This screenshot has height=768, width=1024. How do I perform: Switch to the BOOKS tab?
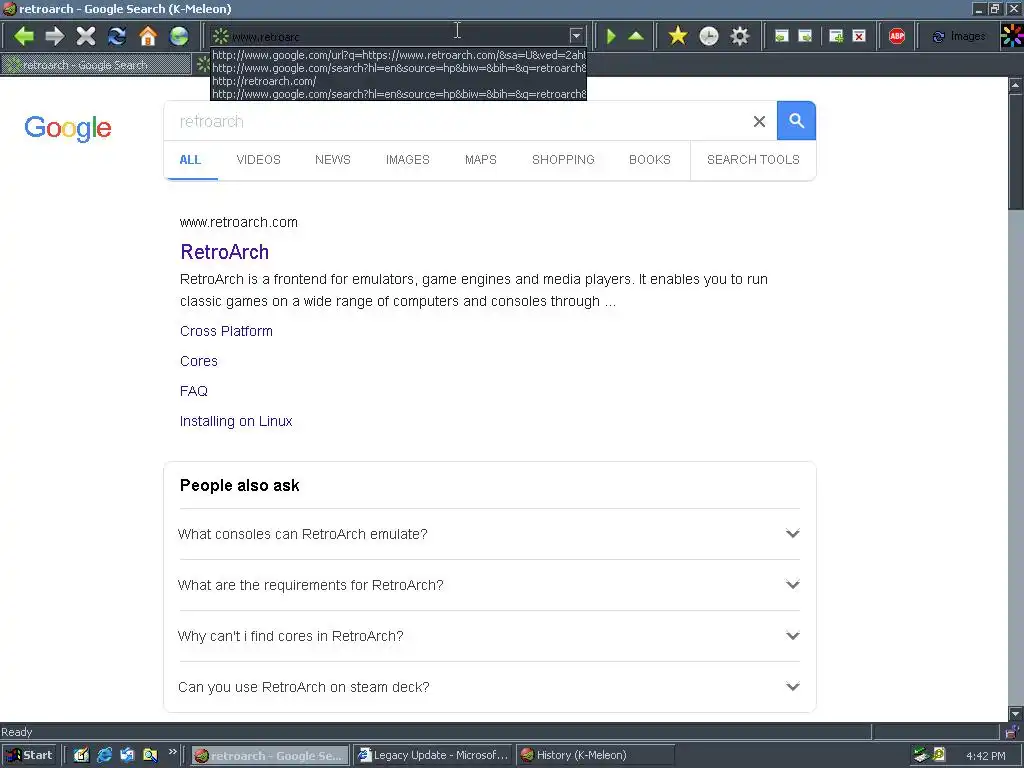(x=650, y=160)
